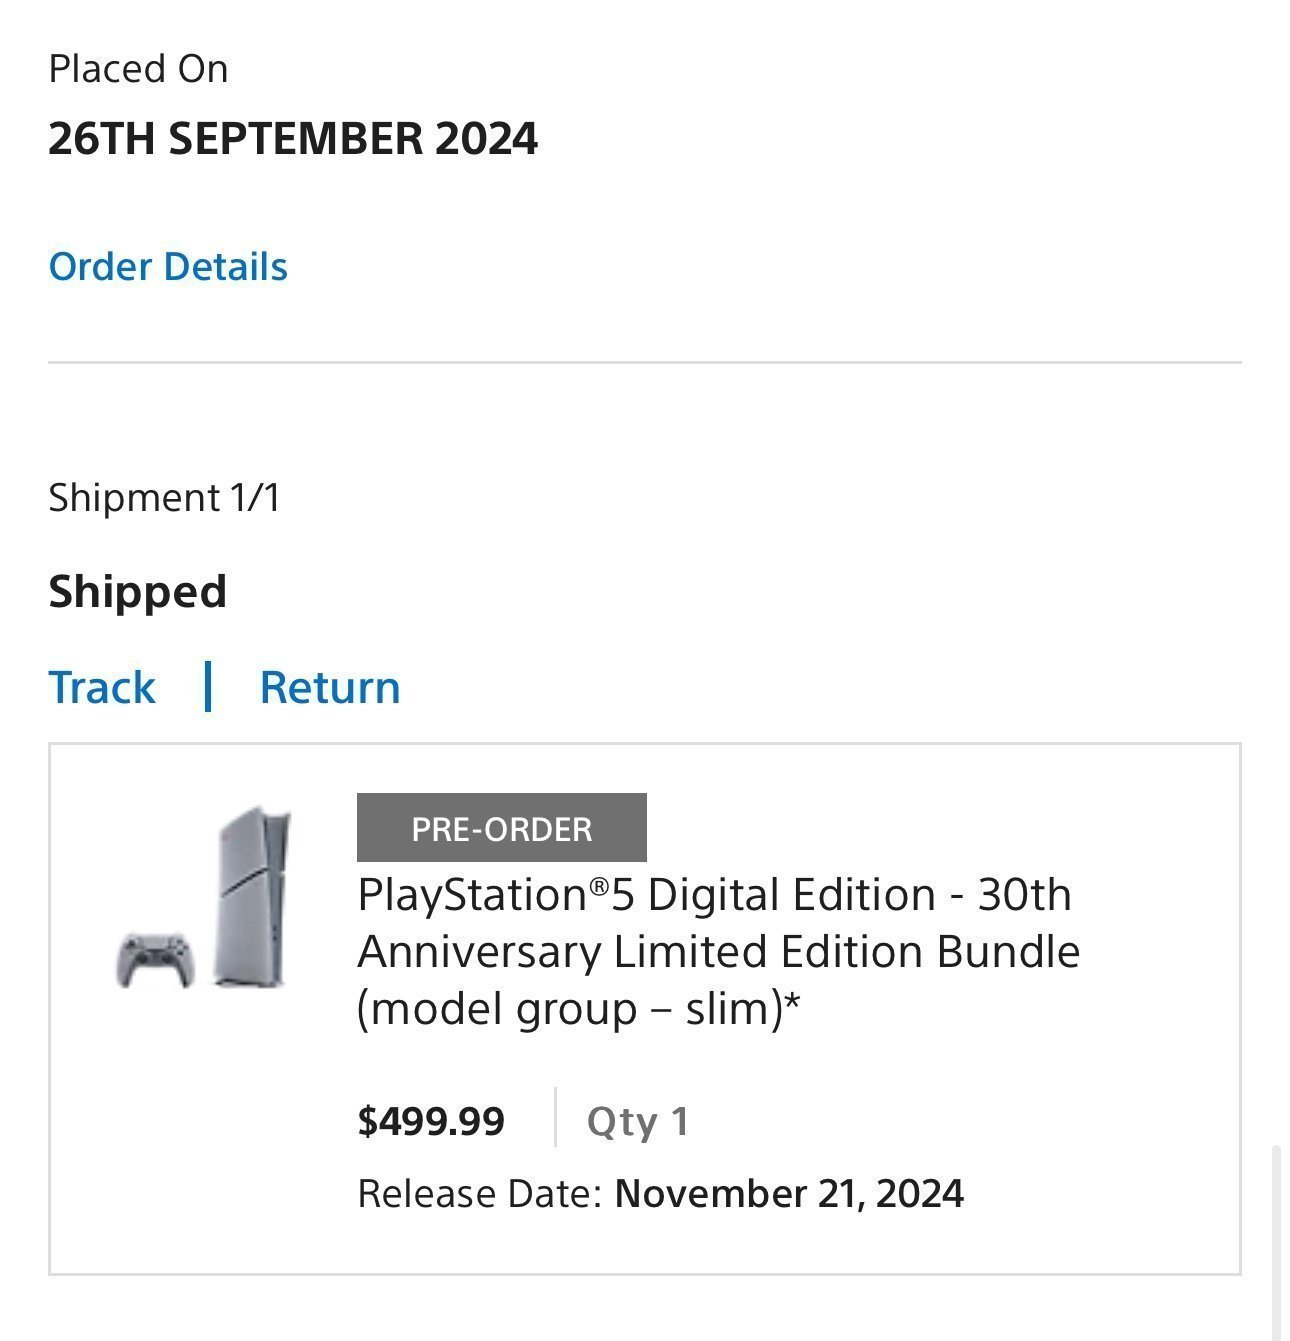Click the divider between Track and Return
Viewport: 1290px width, 1341px height.
point(208,686)
